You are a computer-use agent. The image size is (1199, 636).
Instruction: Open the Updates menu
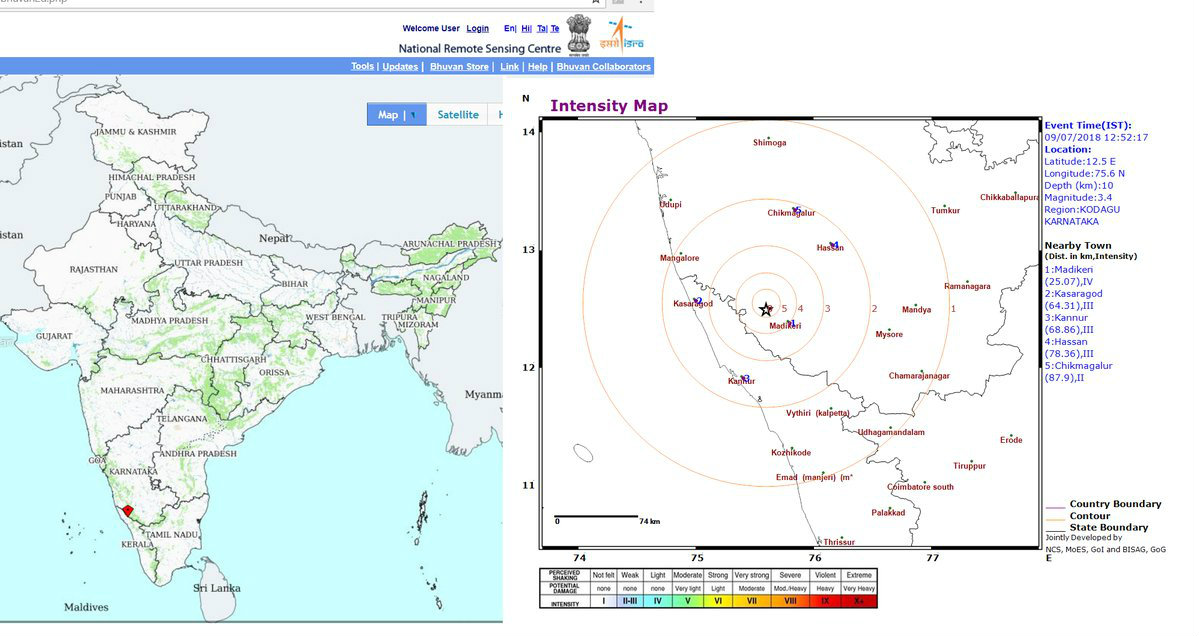(x=400, y=67)
